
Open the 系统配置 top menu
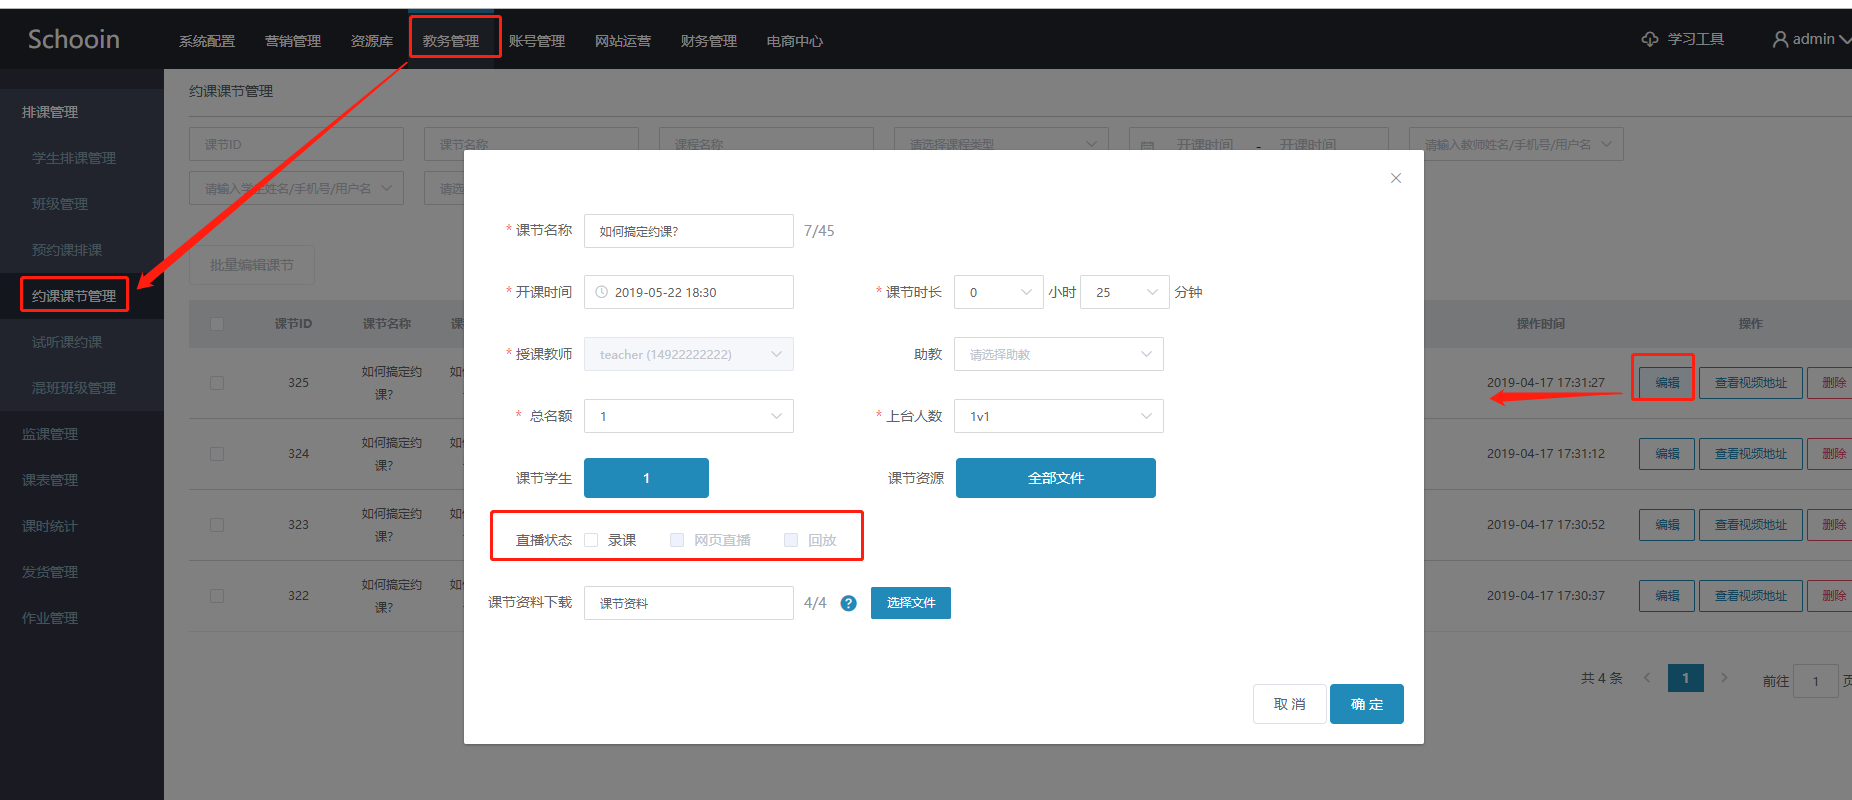click(x=207, y=41)
